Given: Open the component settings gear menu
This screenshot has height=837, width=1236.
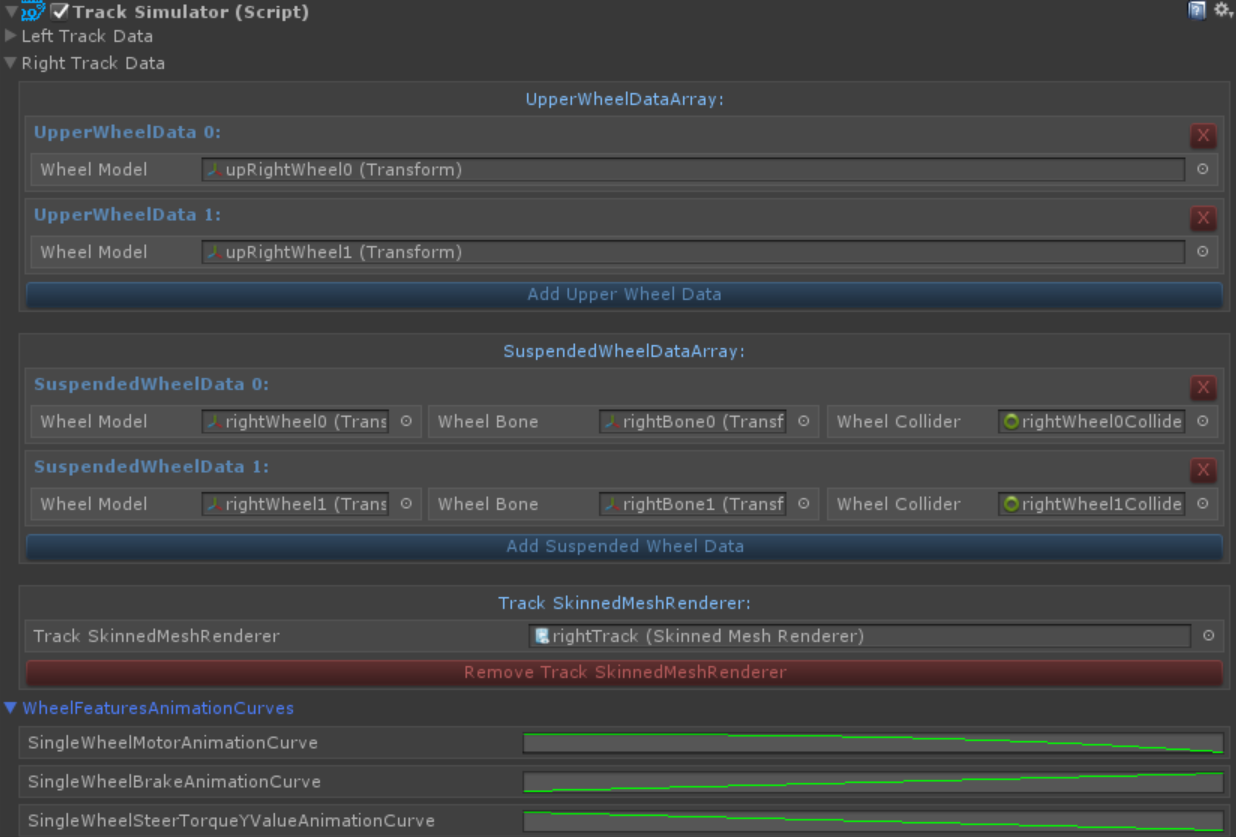Looking at the screenshot, I should (x=1222, y=11).
